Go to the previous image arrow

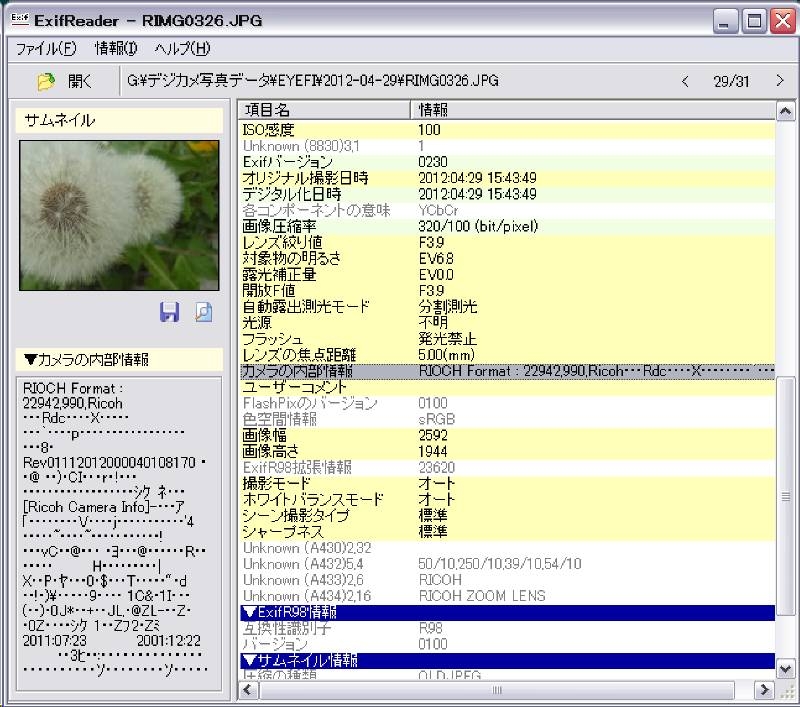click(685, 81)
